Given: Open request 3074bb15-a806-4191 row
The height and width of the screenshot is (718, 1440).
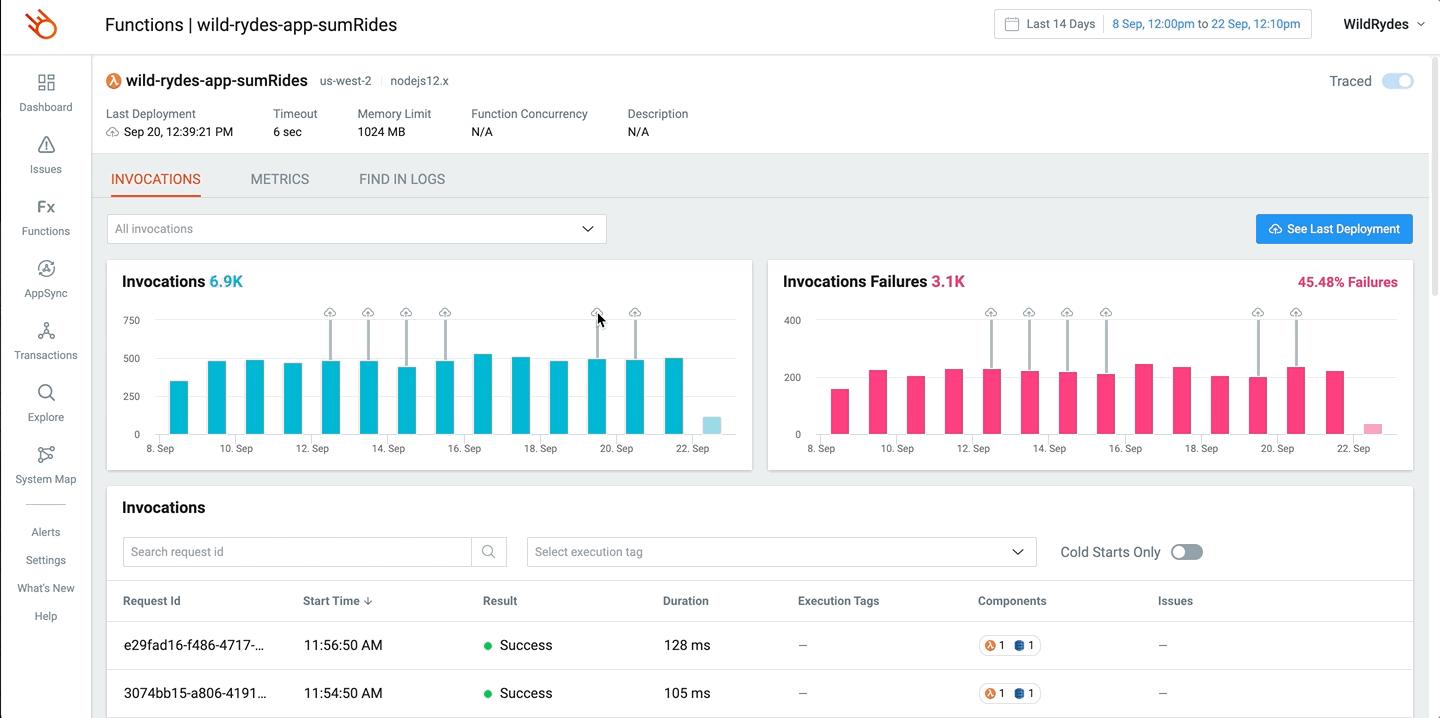Looking at the screenshot, I should (x=760, y=693).
